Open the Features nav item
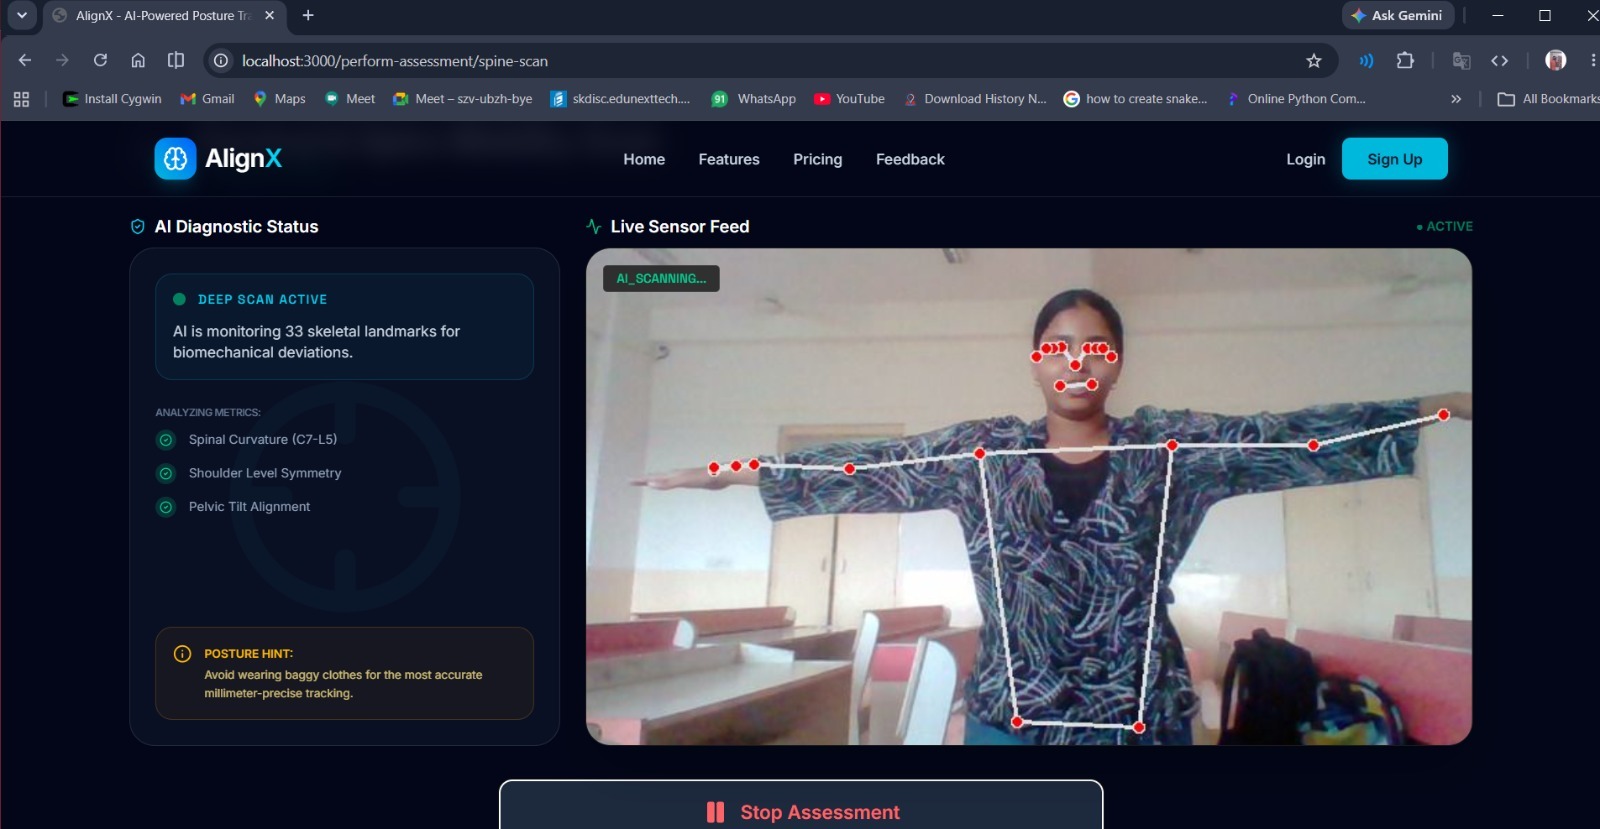This screenshot has width=1600, height=829. point(729,159)
